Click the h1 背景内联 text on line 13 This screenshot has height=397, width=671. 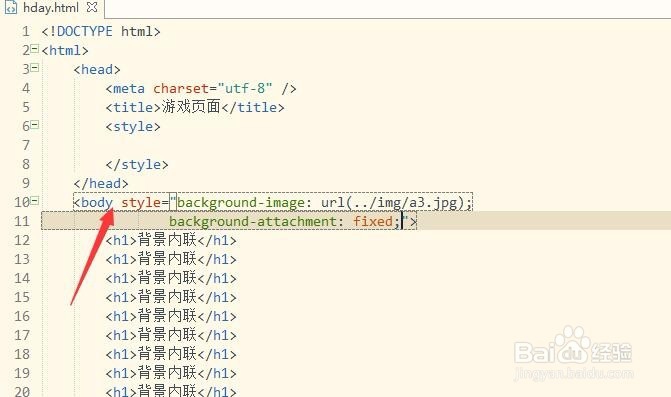(167, 259)
